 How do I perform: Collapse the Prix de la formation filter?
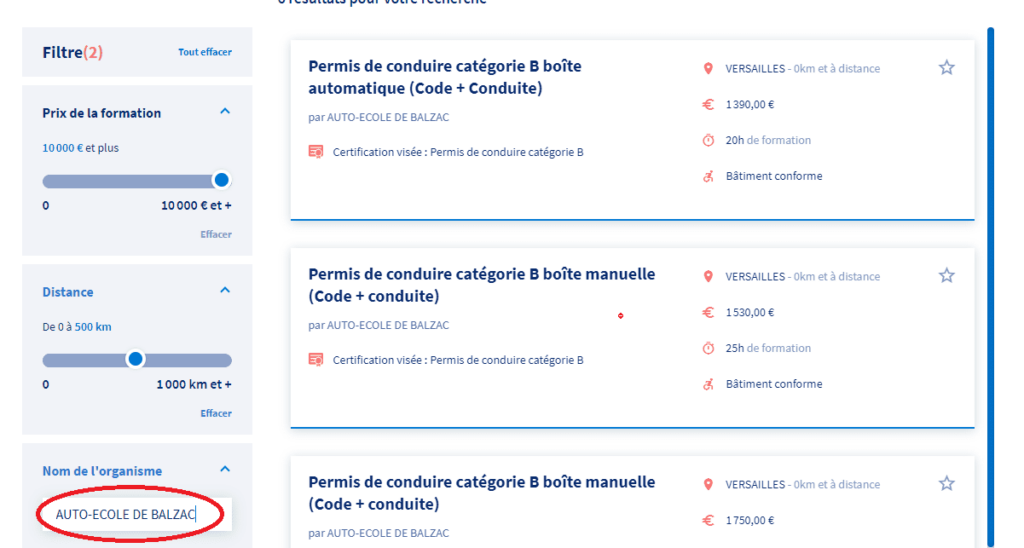225,112
